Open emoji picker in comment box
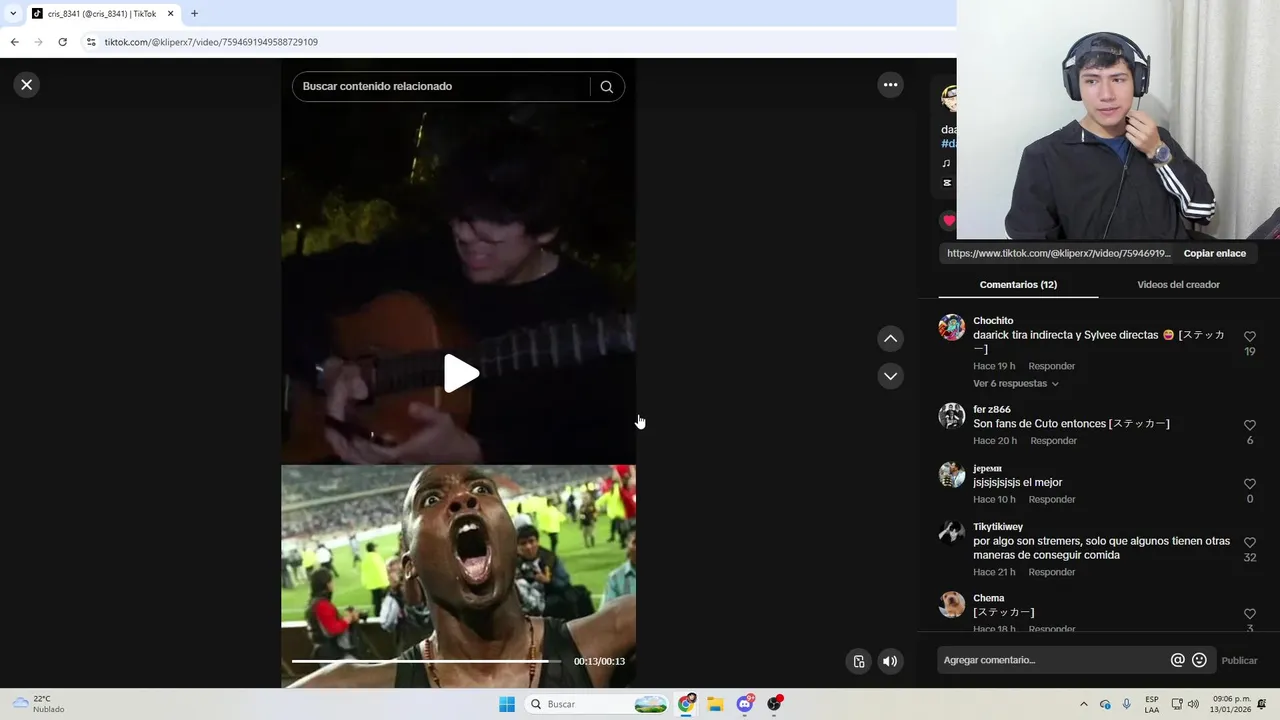The height and width of the screenshot is (720, 1280). [x=1199, y=660]
